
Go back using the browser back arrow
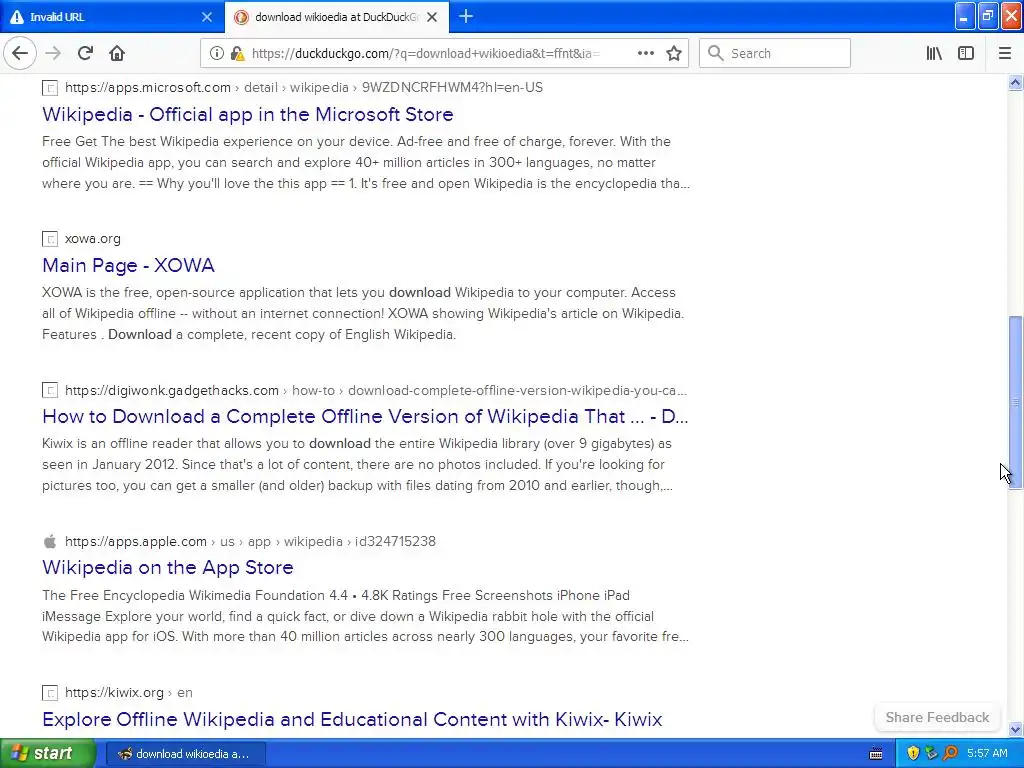click(x=20, y=53)
